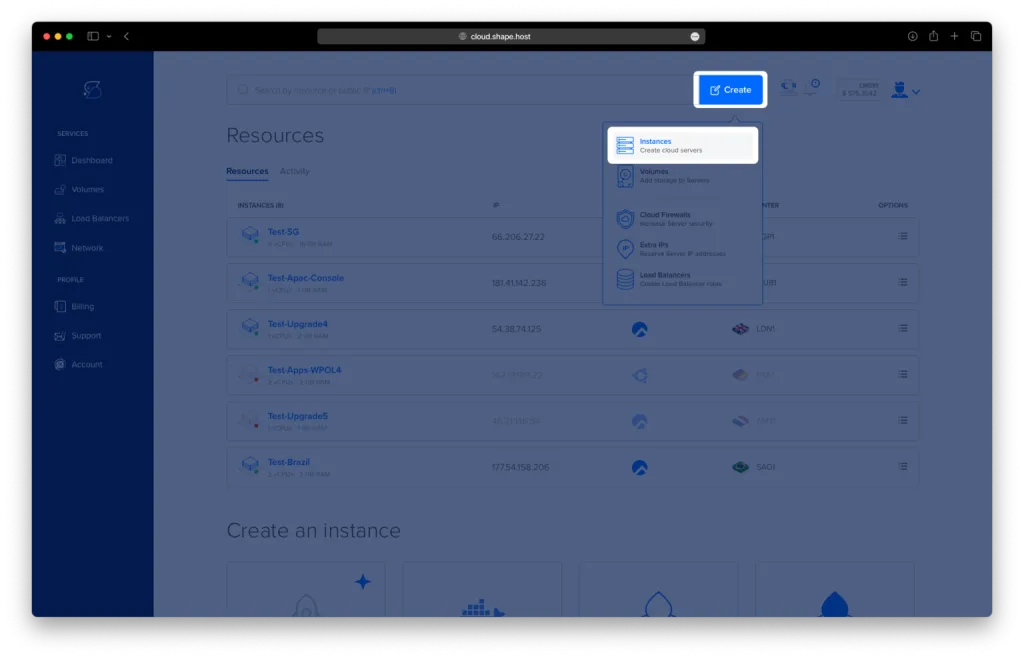
Task: Open Dashboard from the sidebar
Action: [x=91, y=160]
